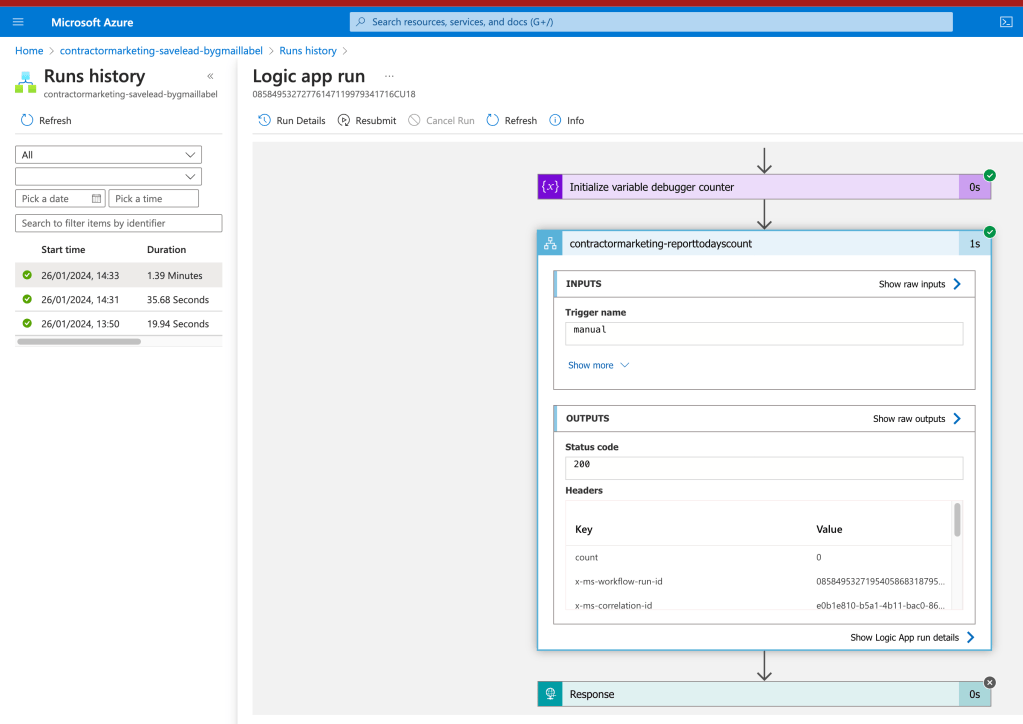
Task: Click the success checkmark on Initialize variable step
Action: (x=990, y=175)
